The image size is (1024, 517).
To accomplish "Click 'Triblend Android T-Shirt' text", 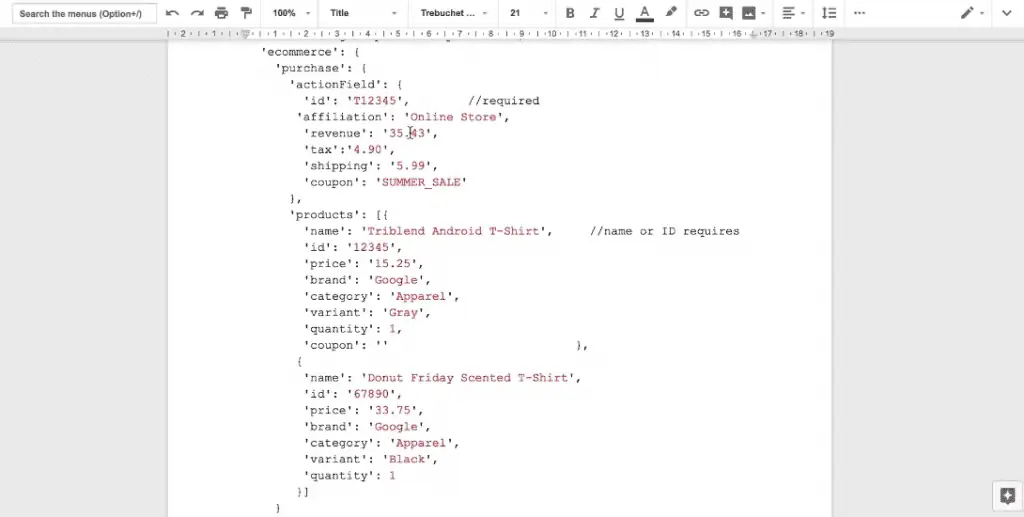I will tap(453, 232).
